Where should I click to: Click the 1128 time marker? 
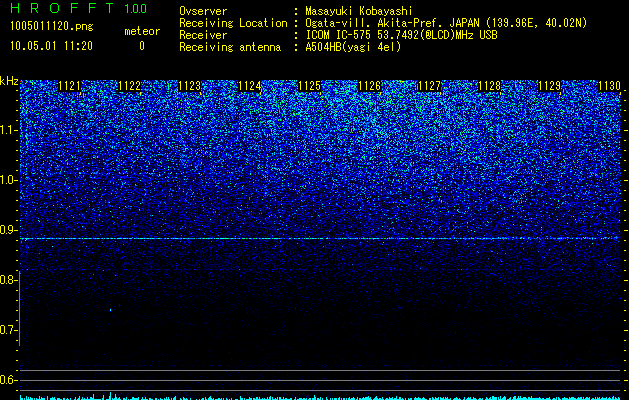click(x=490, y=86)
